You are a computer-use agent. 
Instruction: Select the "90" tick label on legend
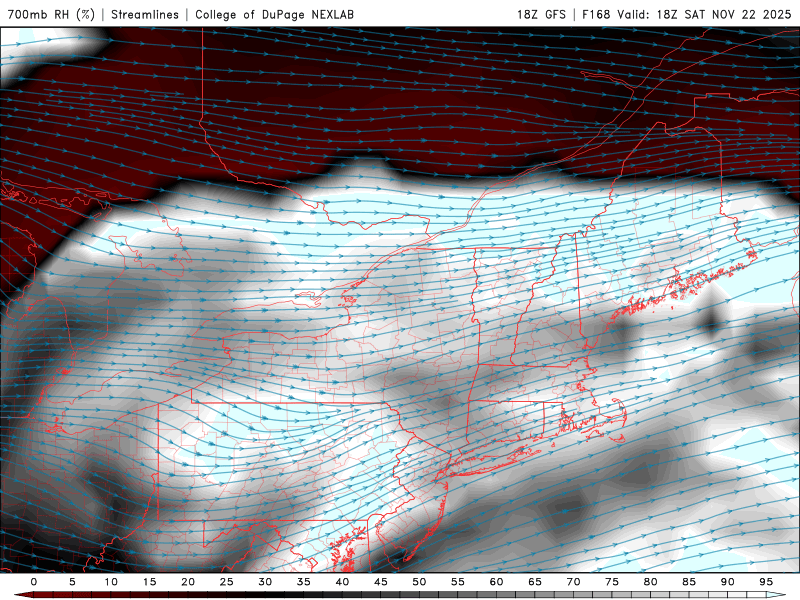727,582
